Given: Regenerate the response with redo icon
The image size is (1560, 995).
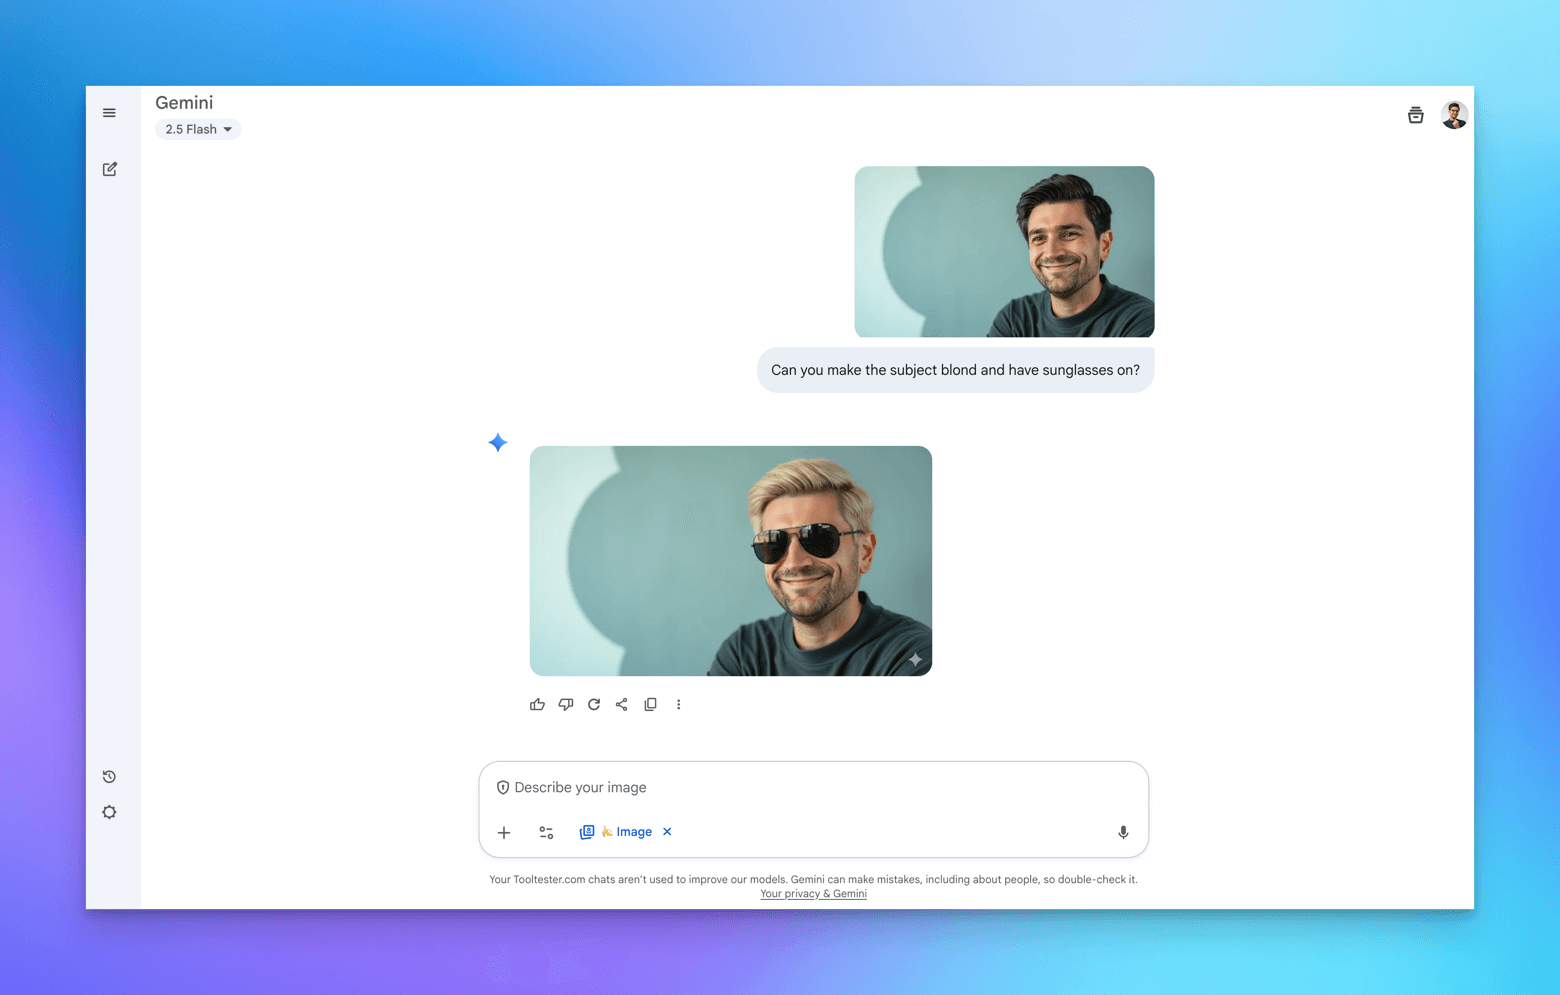Looking at the screenshot, I should pyautogui.click(x=594, y=705).
